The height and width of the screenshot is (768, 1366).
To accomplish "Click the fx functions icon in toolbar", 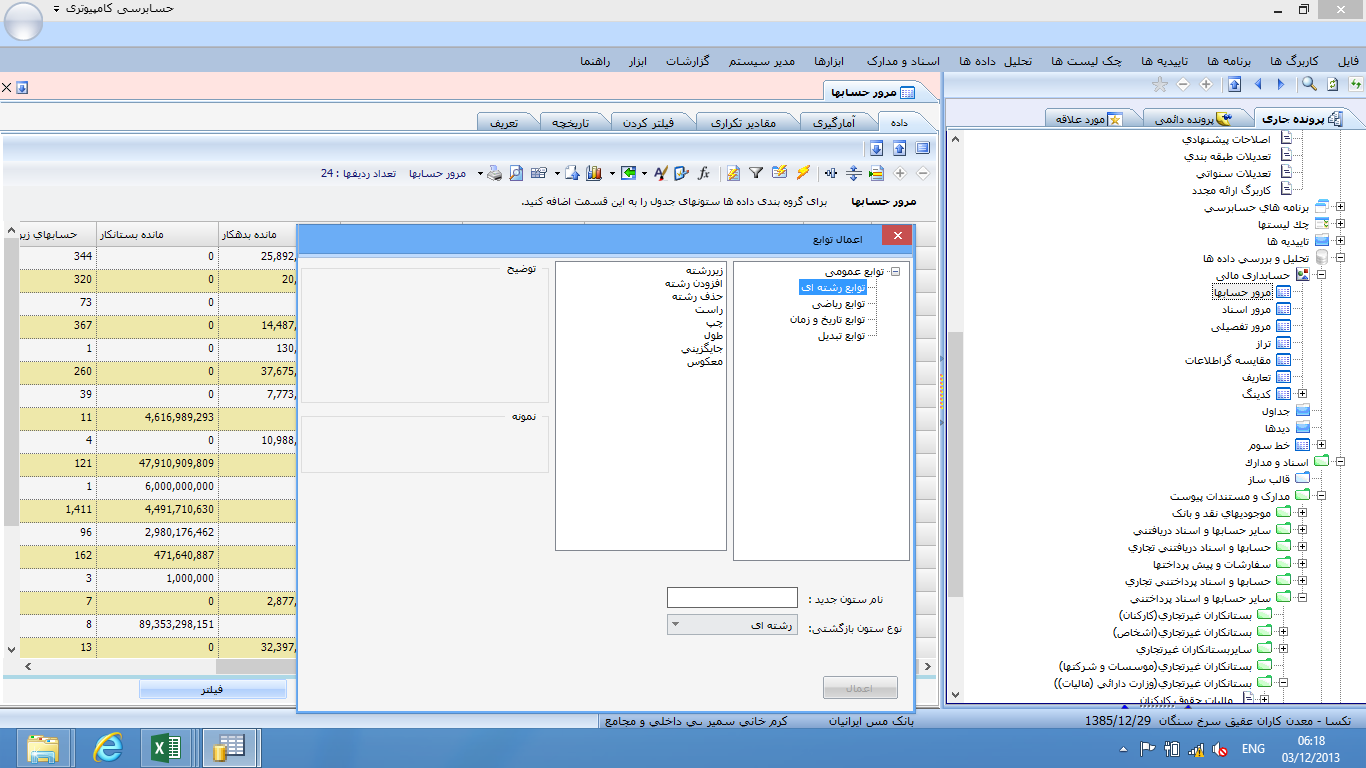I will point(704,173).
